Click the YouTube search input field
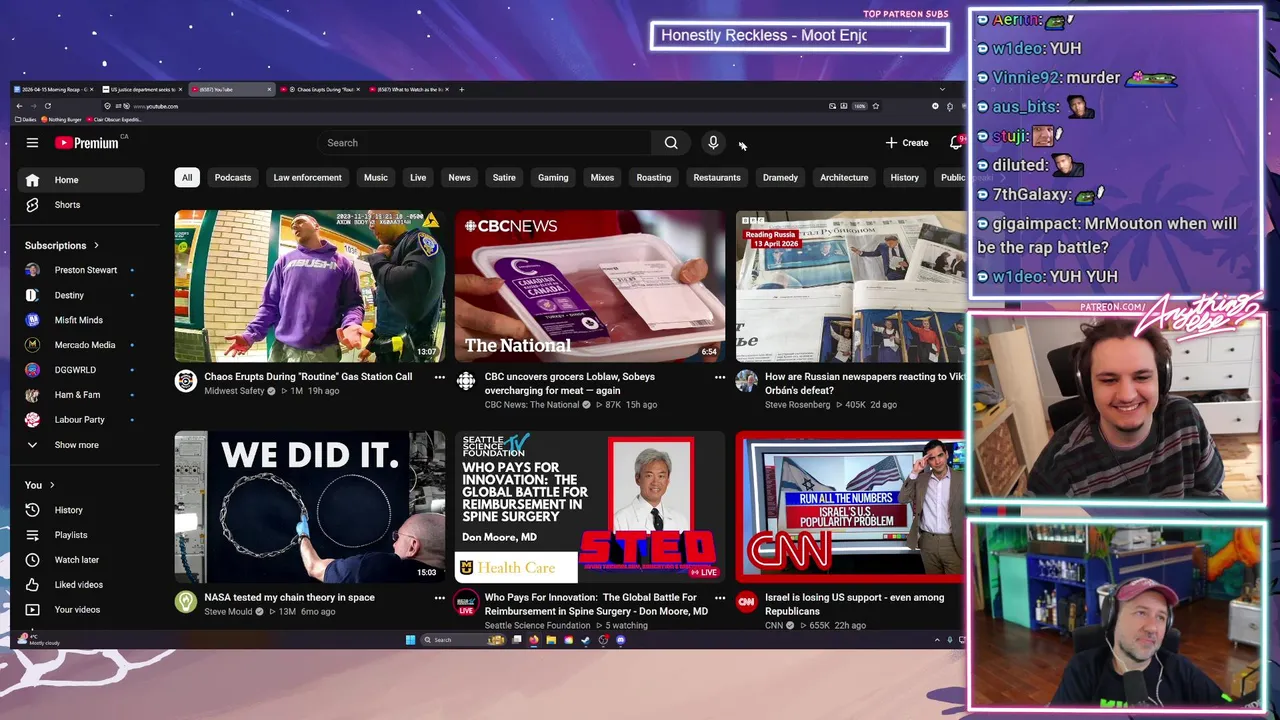The image size is (1280, 720). [x=486, y=143]
